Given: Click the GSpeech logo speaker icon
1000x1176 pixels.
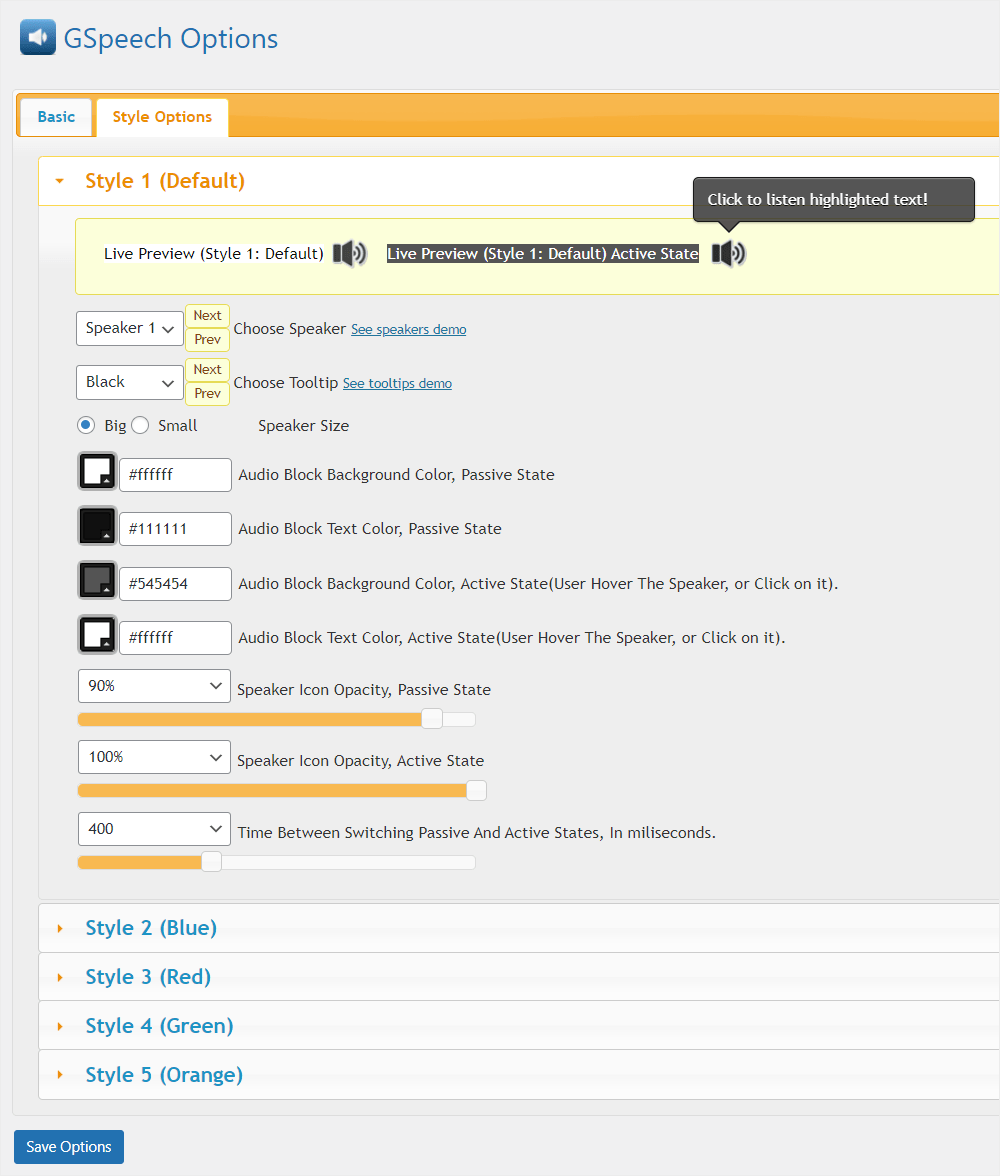Looking at the screenshot, I should coord(37,36).
